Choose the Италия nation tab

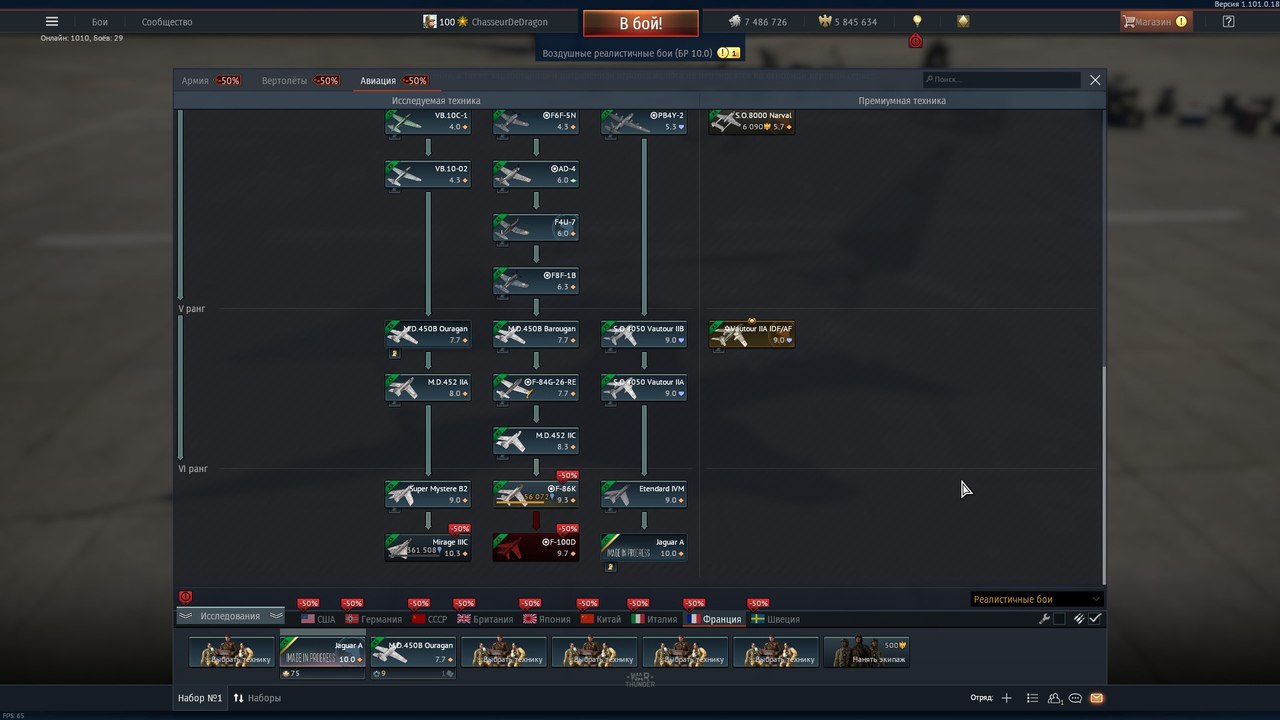[x=654, y=619]
